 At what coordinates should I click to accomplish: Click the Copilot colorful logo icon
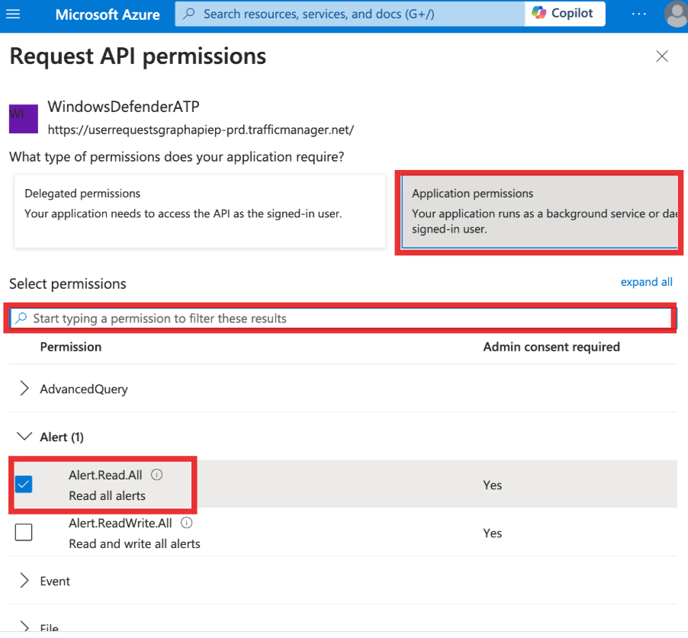coord(539,13)
